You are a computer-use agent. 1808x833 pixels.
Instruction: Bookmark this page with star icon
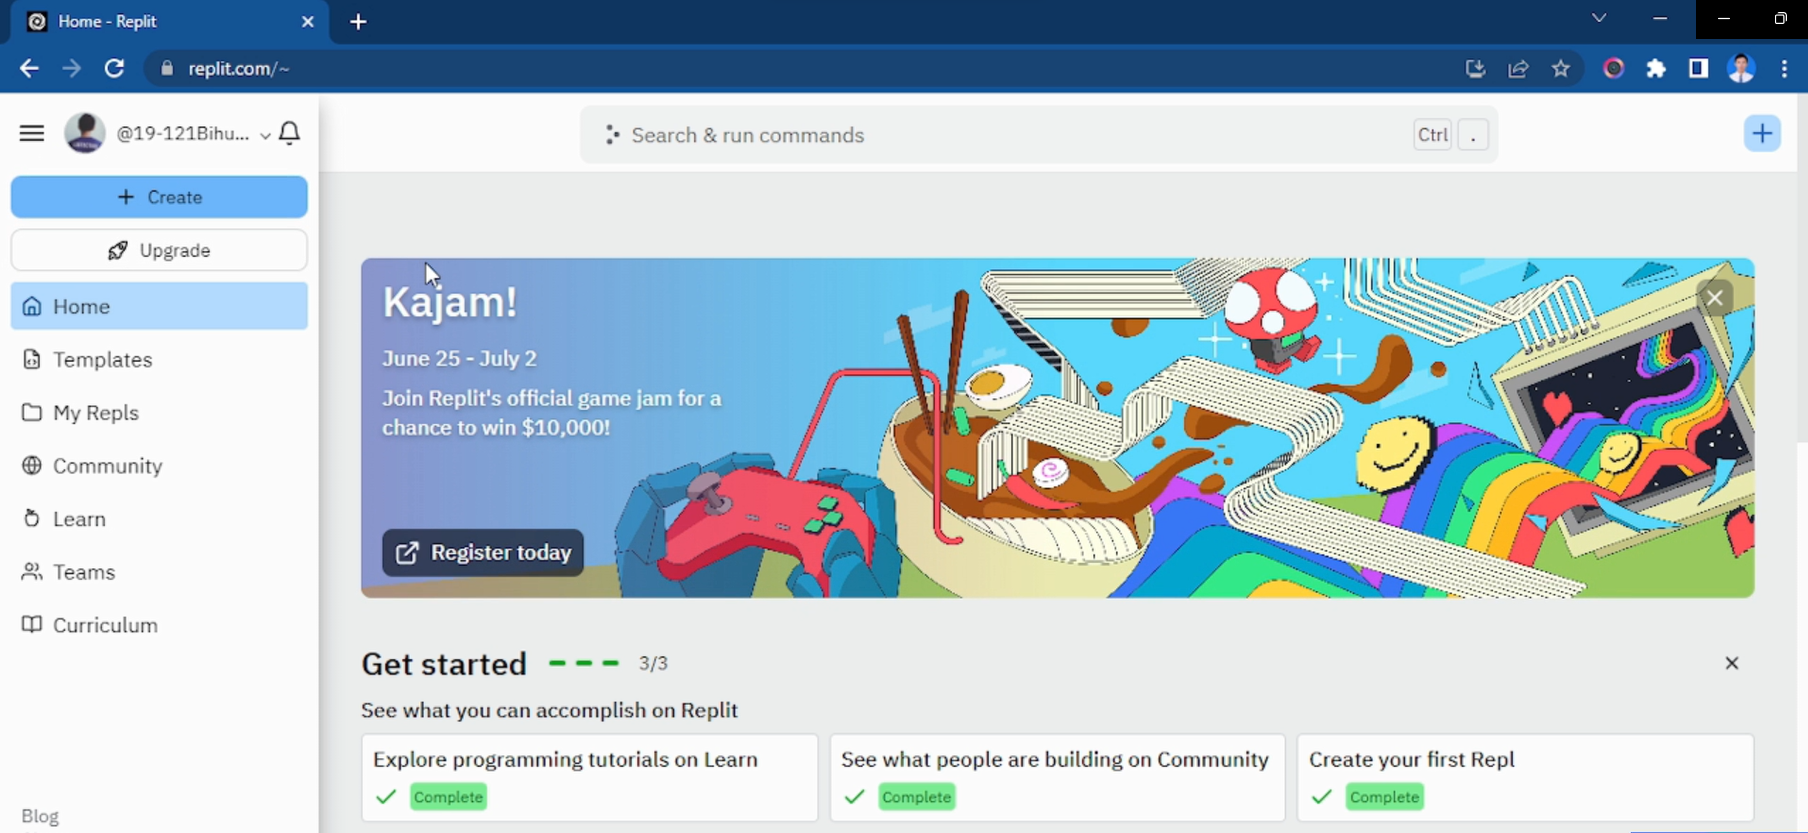tap(1560, 69)
